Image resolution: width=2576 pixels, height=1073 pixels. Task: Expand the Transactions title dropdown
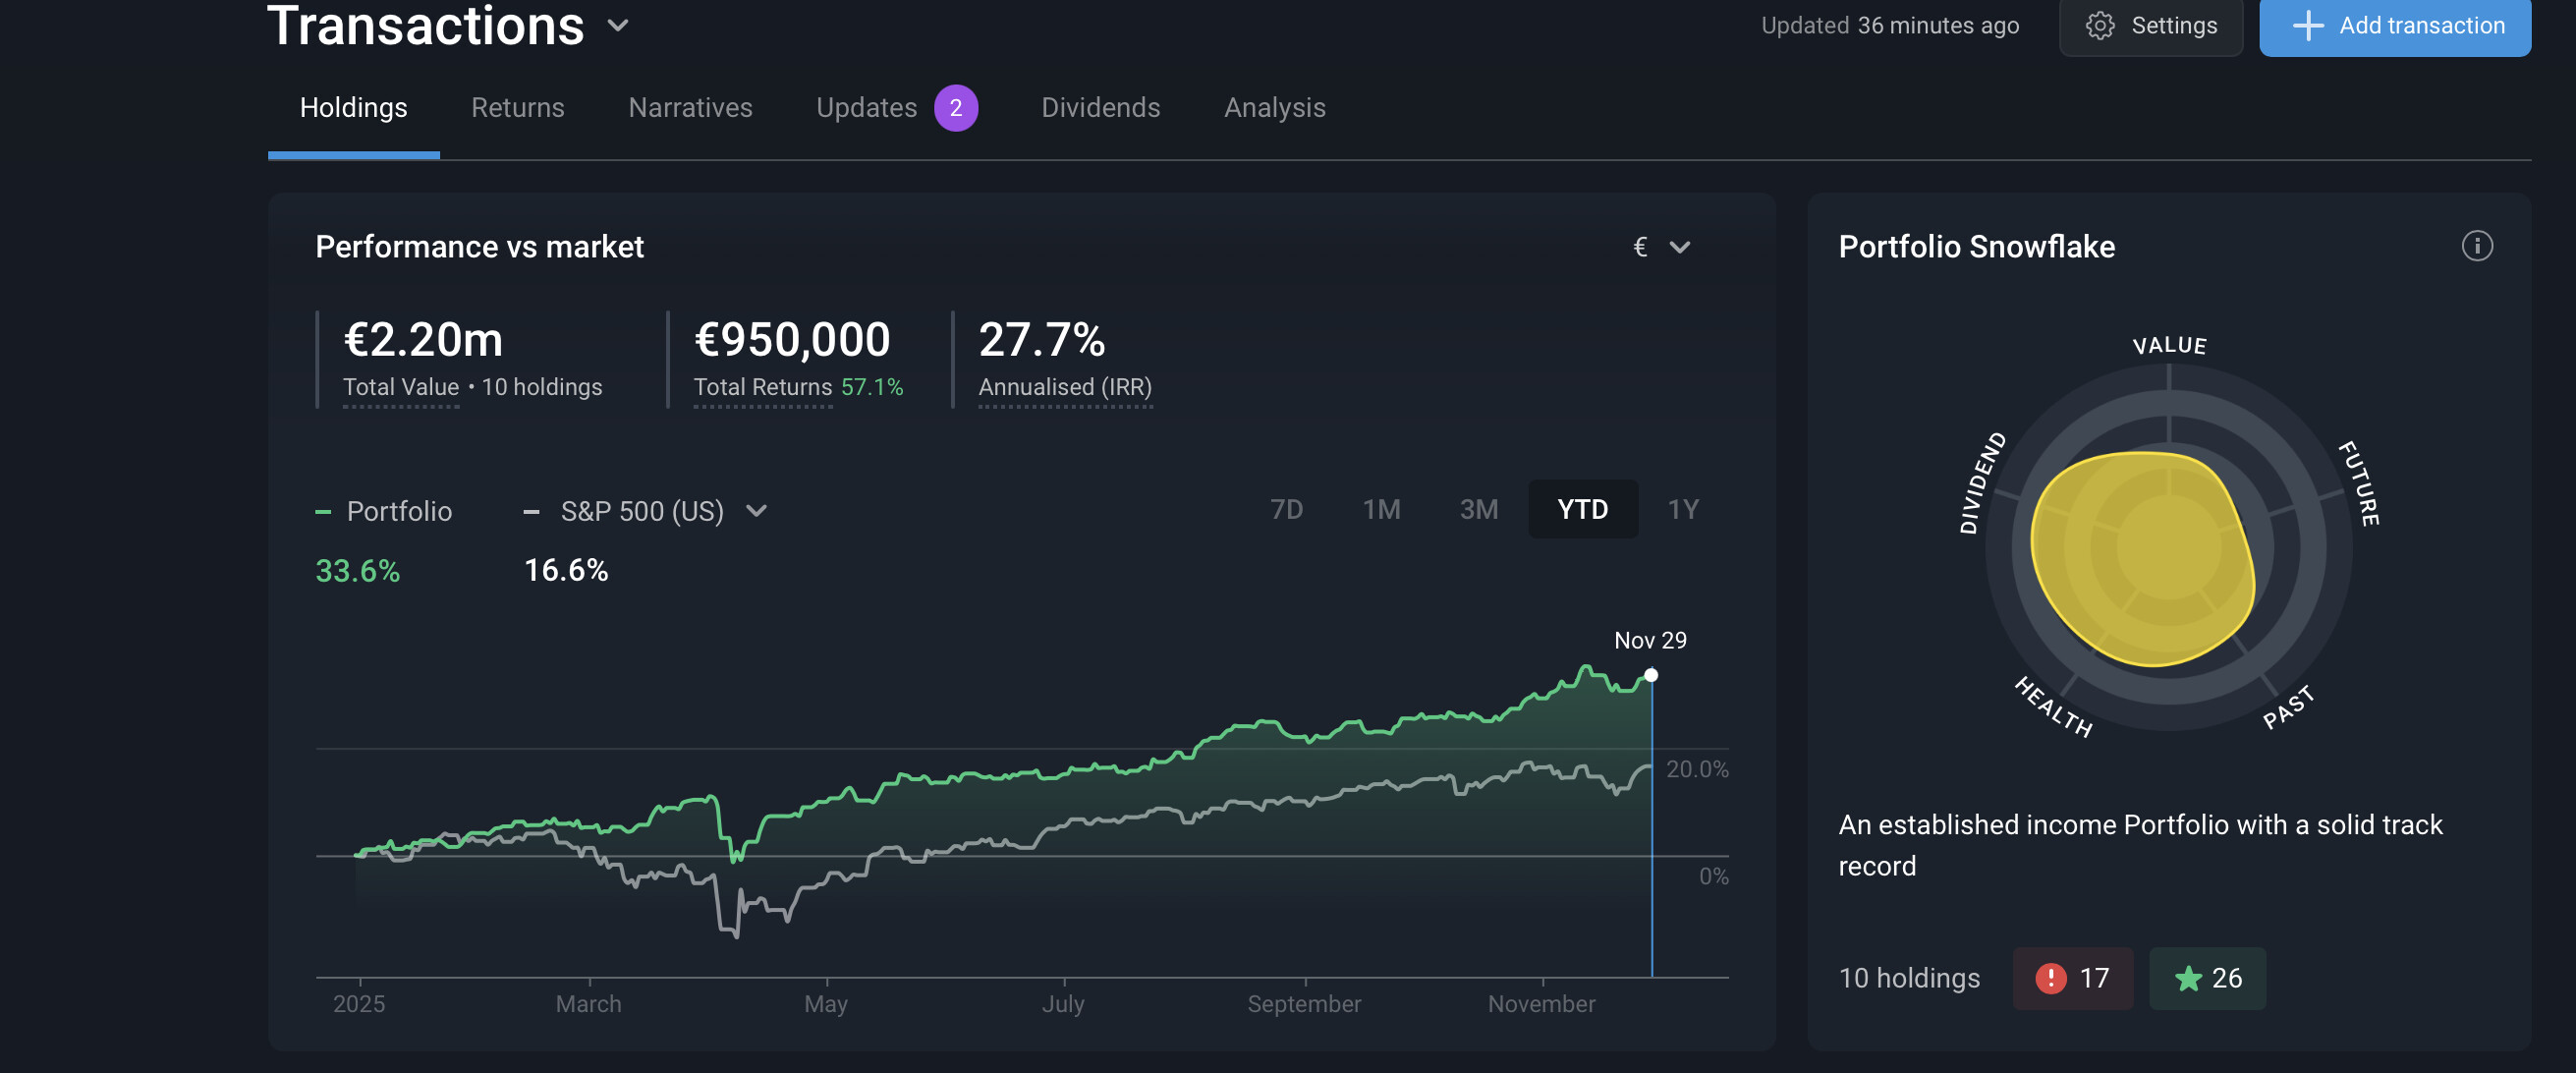coord(618,25)
